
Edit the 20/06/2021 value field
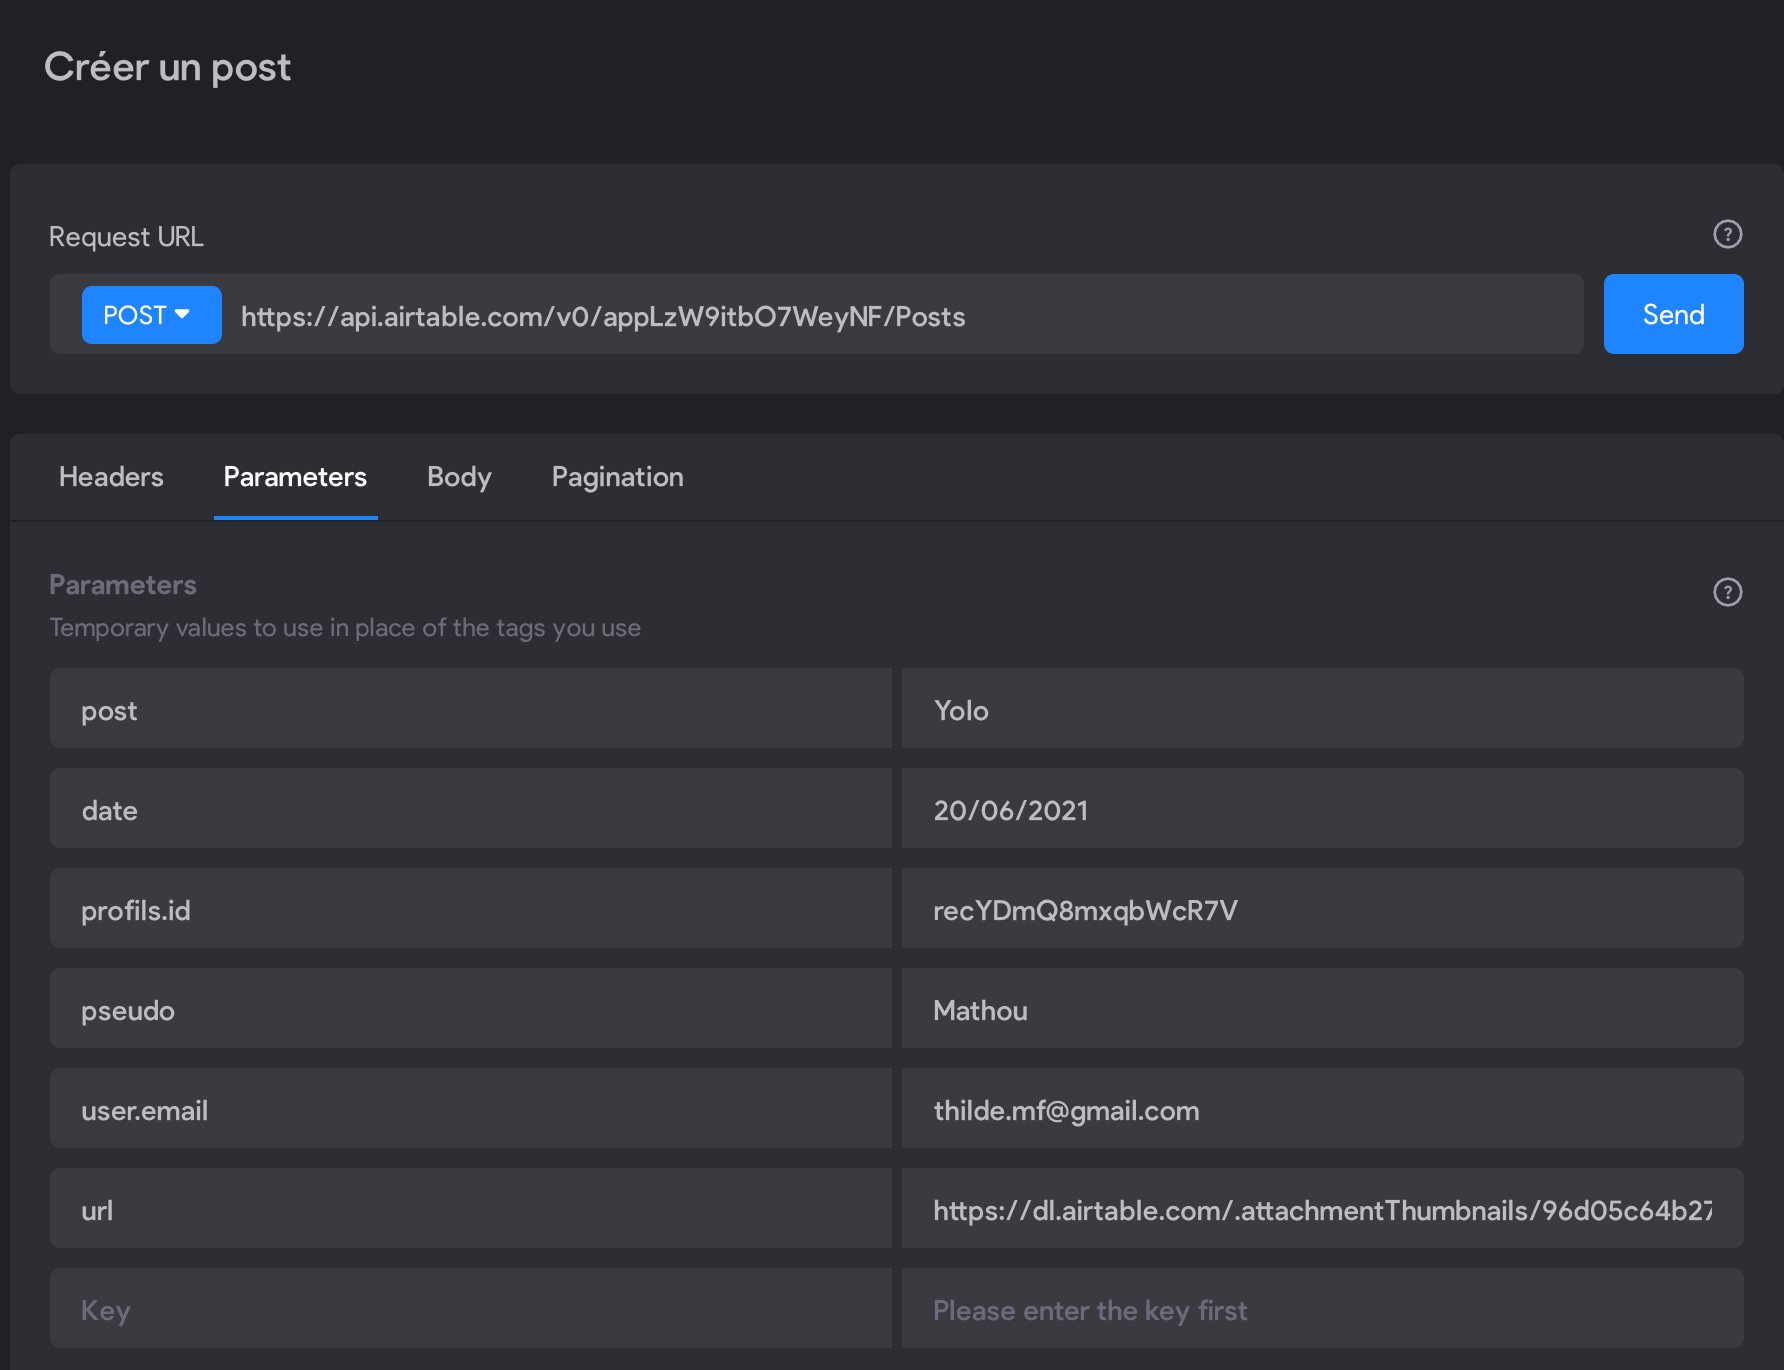1322,809
